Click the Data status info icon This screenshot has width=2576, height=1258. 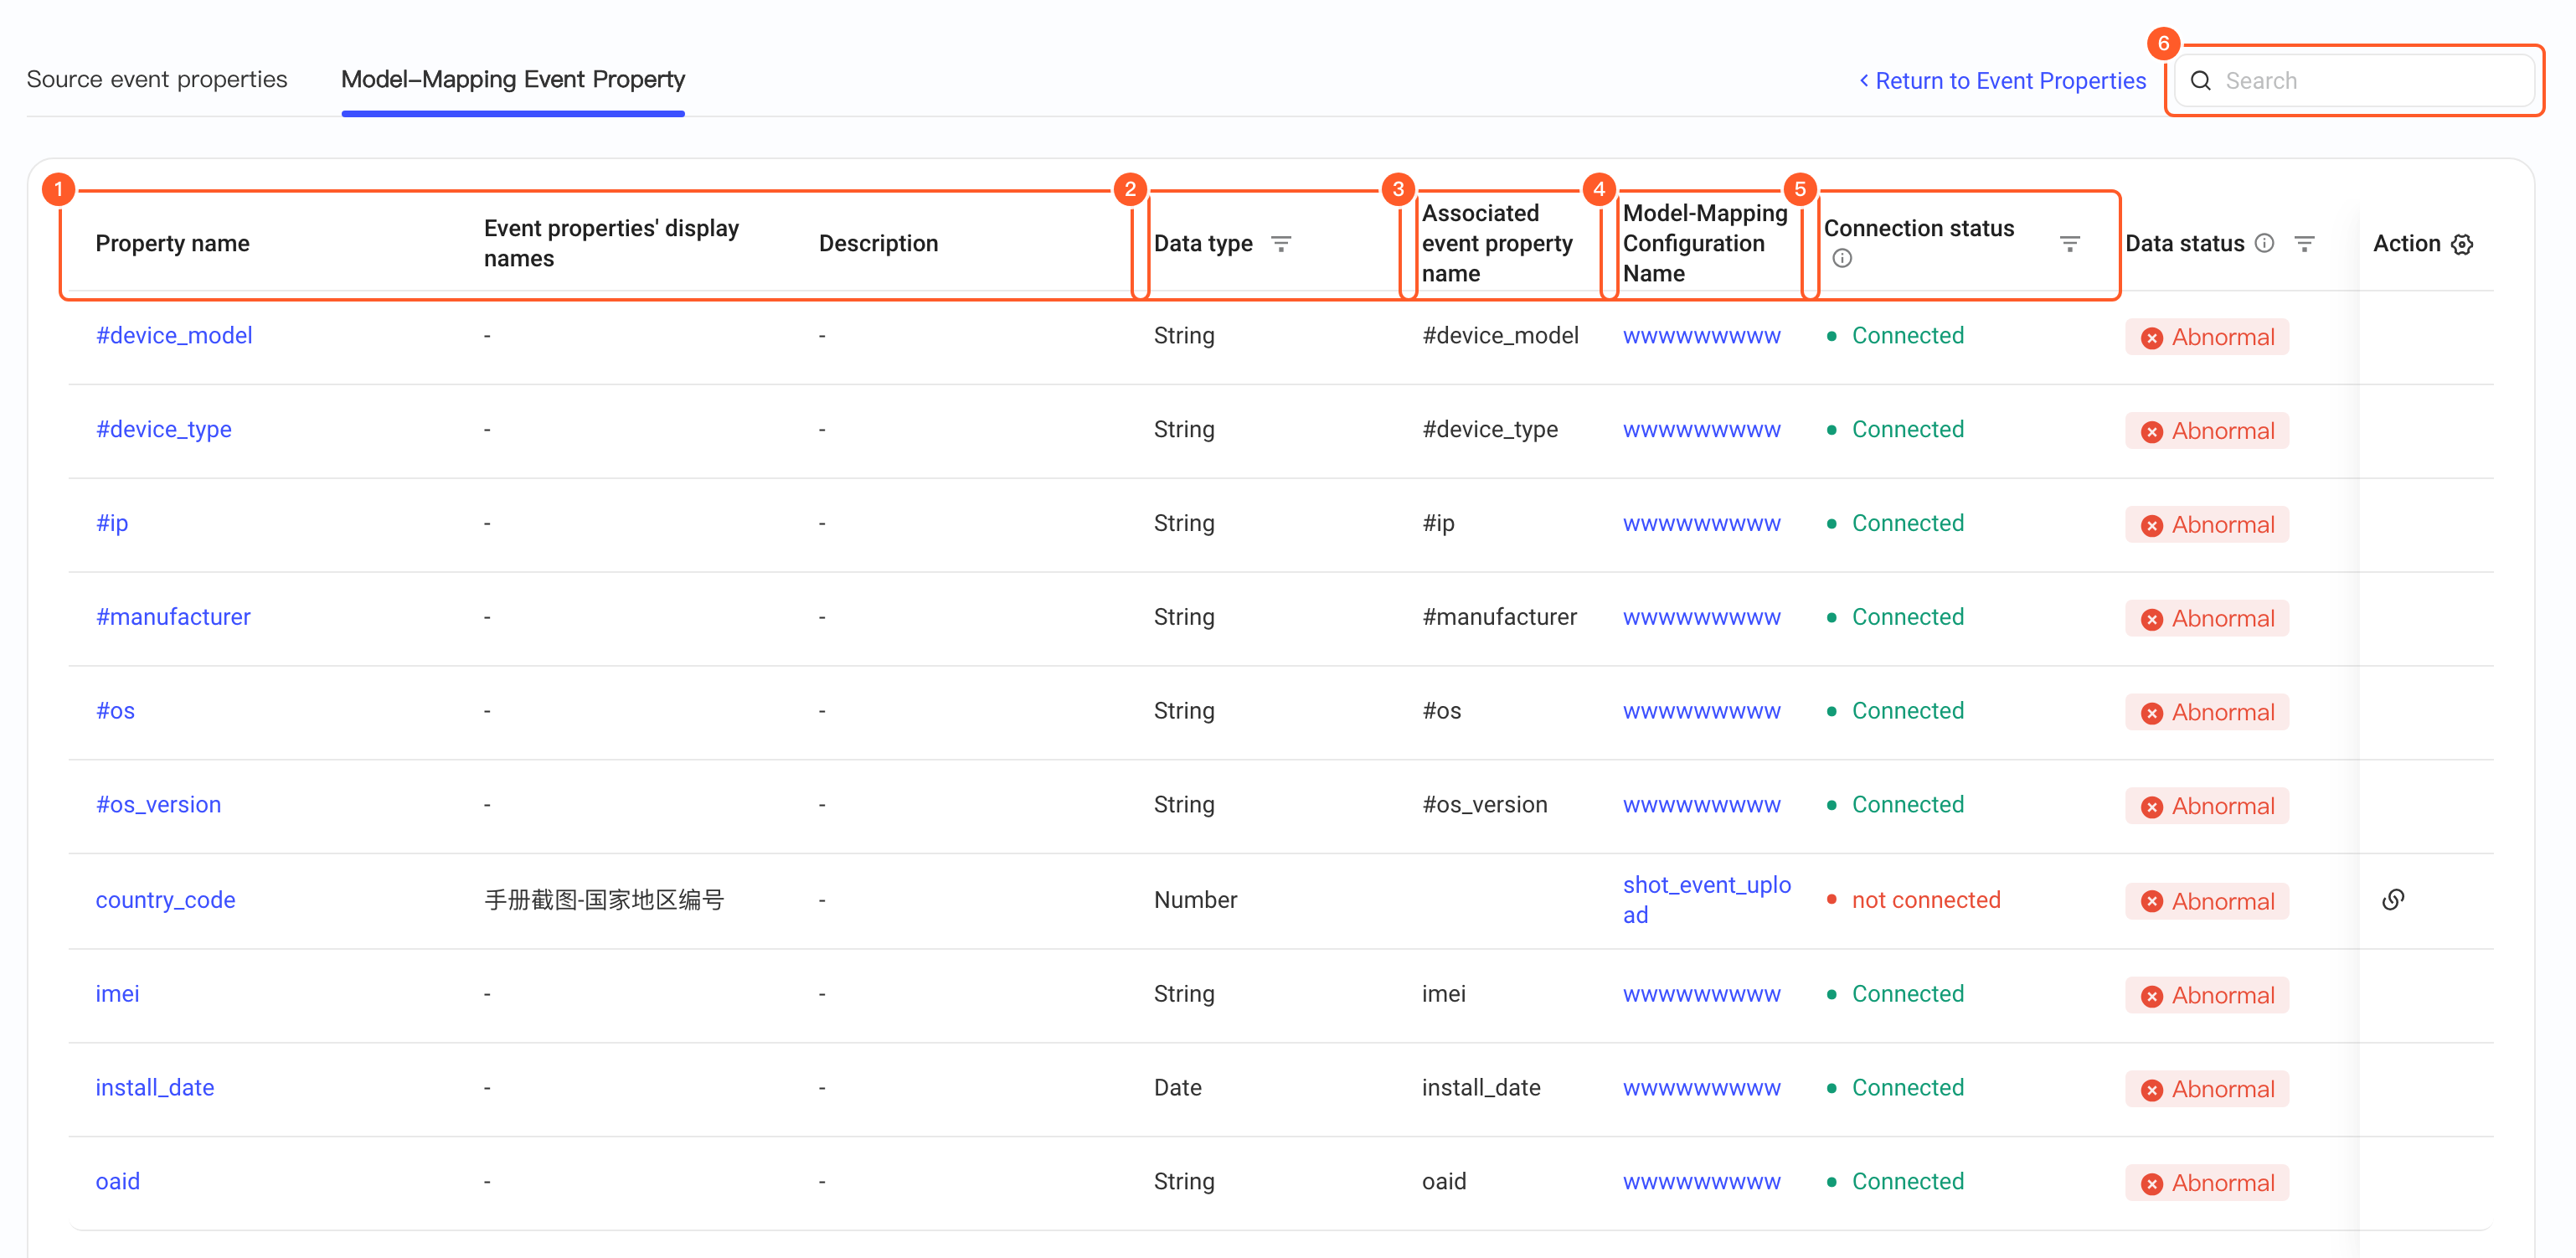2265,243
